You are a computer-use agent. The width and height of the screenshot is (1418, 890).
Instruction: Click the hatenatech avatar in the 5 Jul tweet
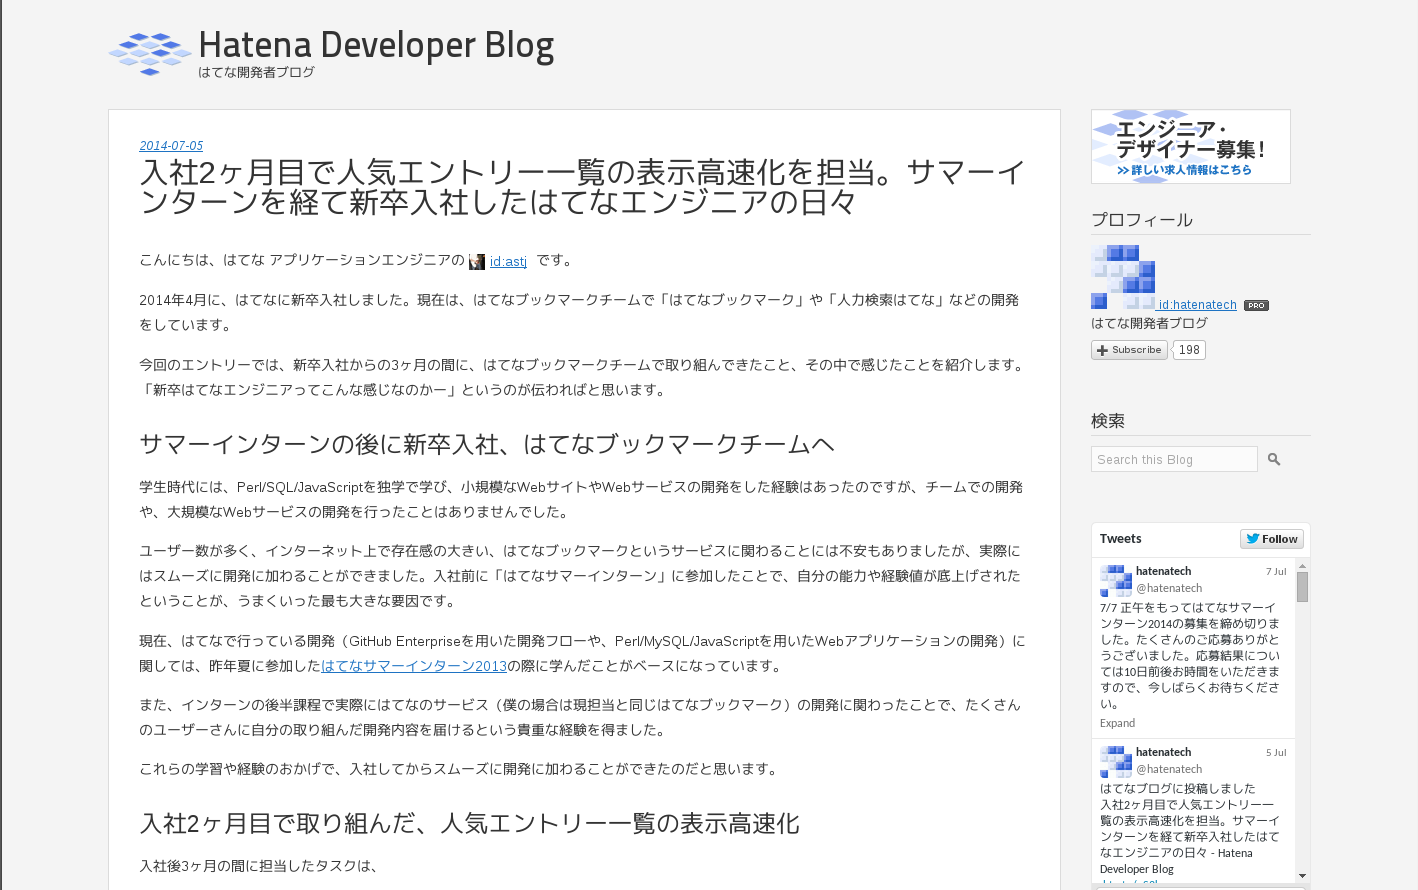[1116, 762]
